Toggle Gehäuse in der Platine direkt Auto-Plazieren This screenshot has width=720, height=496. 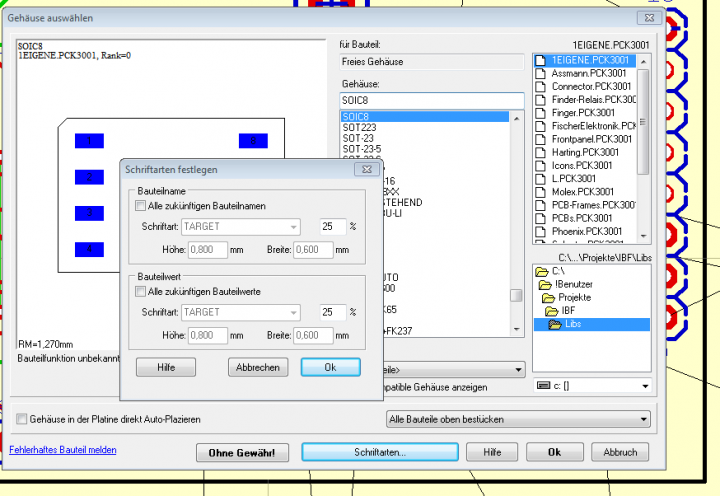pyautogui.click(x=23, y=418)
